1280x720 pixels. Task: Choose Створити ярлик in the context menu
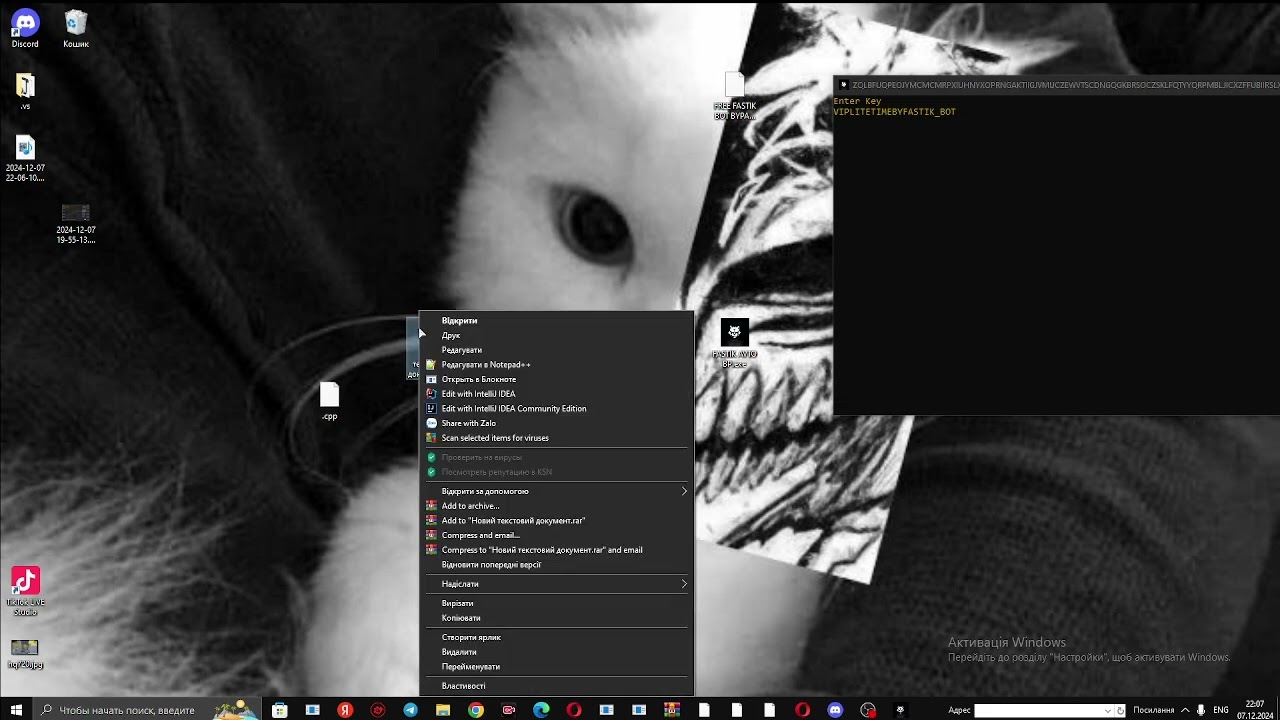pyautogui.click(x=556, y=638)
